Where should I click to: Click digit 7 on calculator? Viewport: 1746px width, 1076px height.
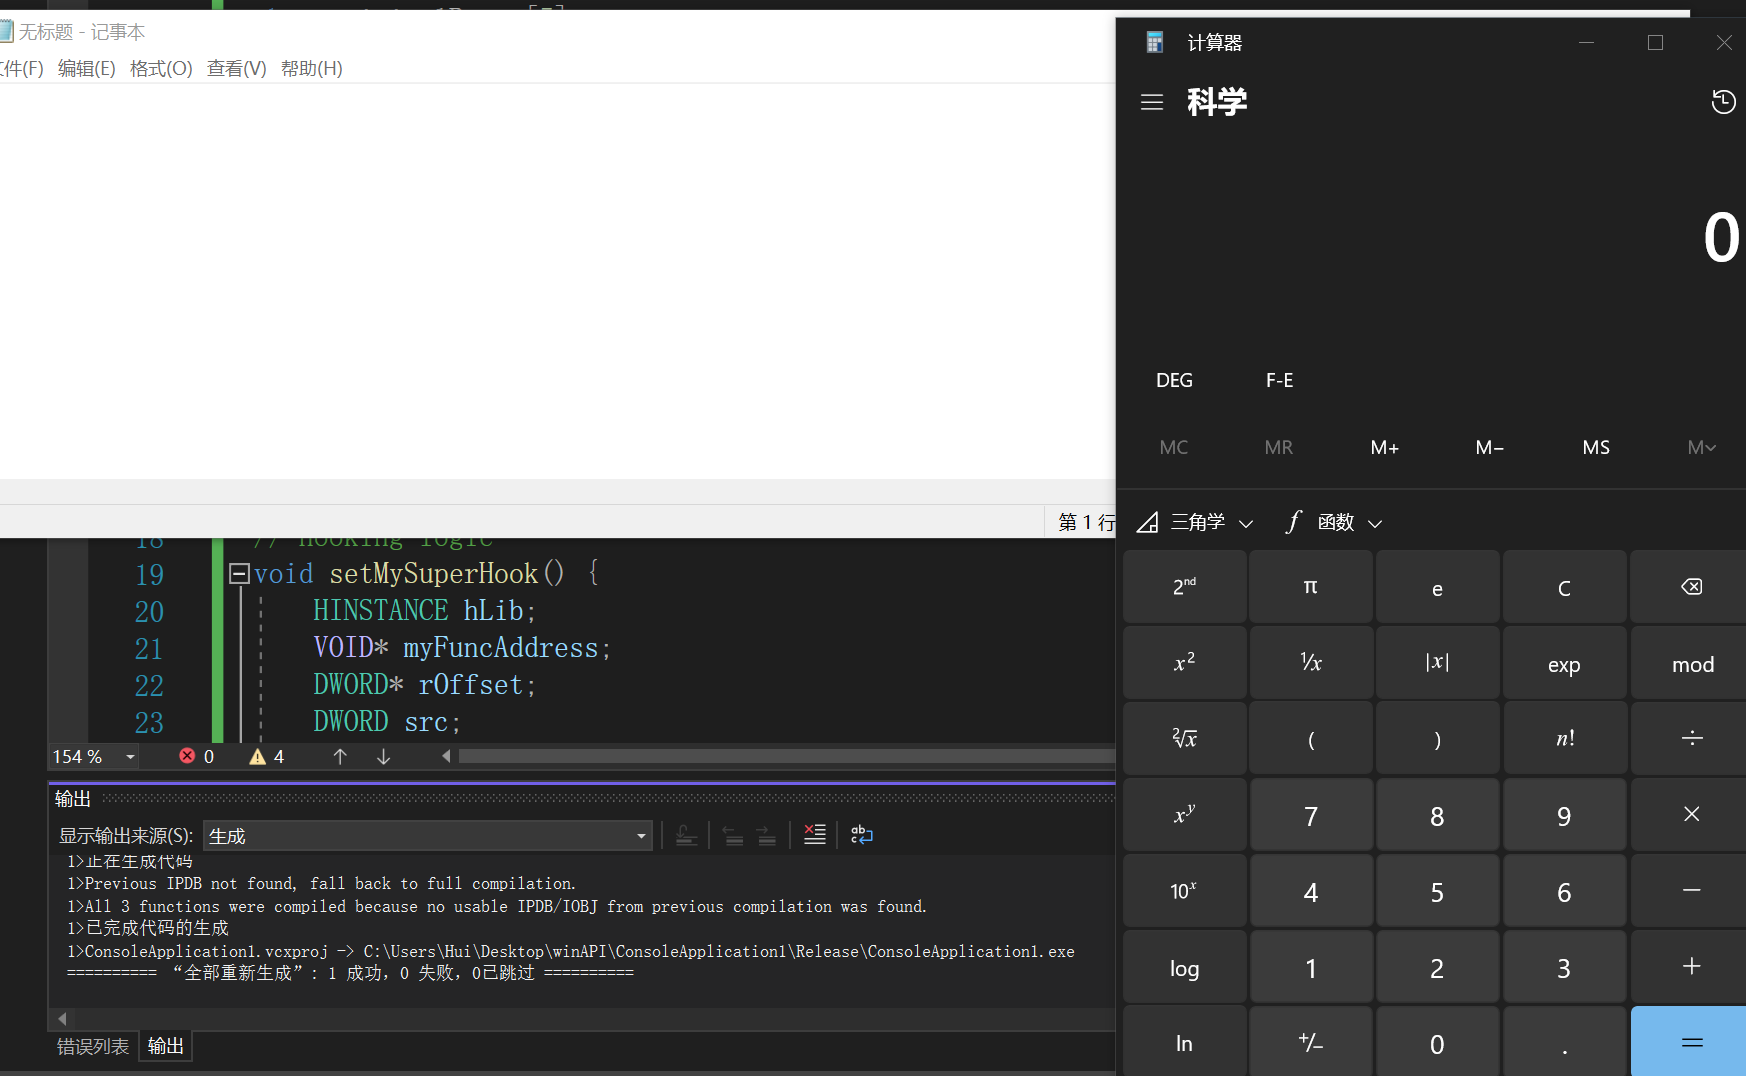[1311, 815]
